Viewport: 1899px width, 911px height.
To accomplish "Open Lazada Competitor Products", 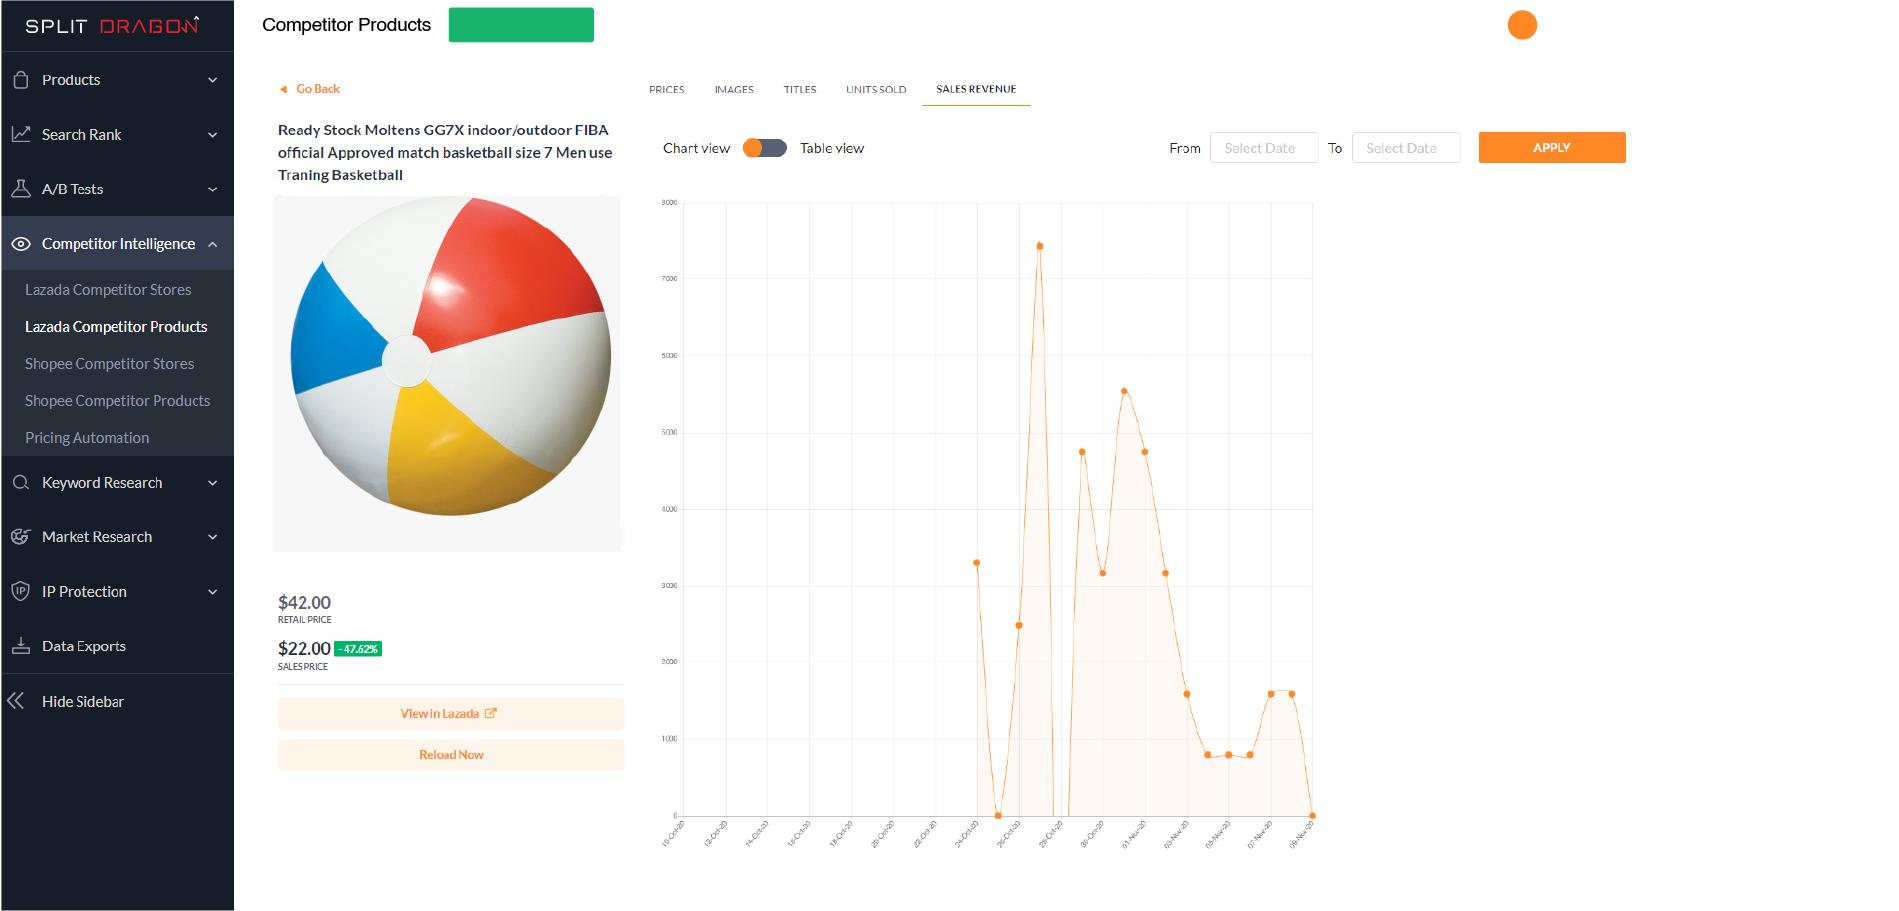I will point(116,327).
